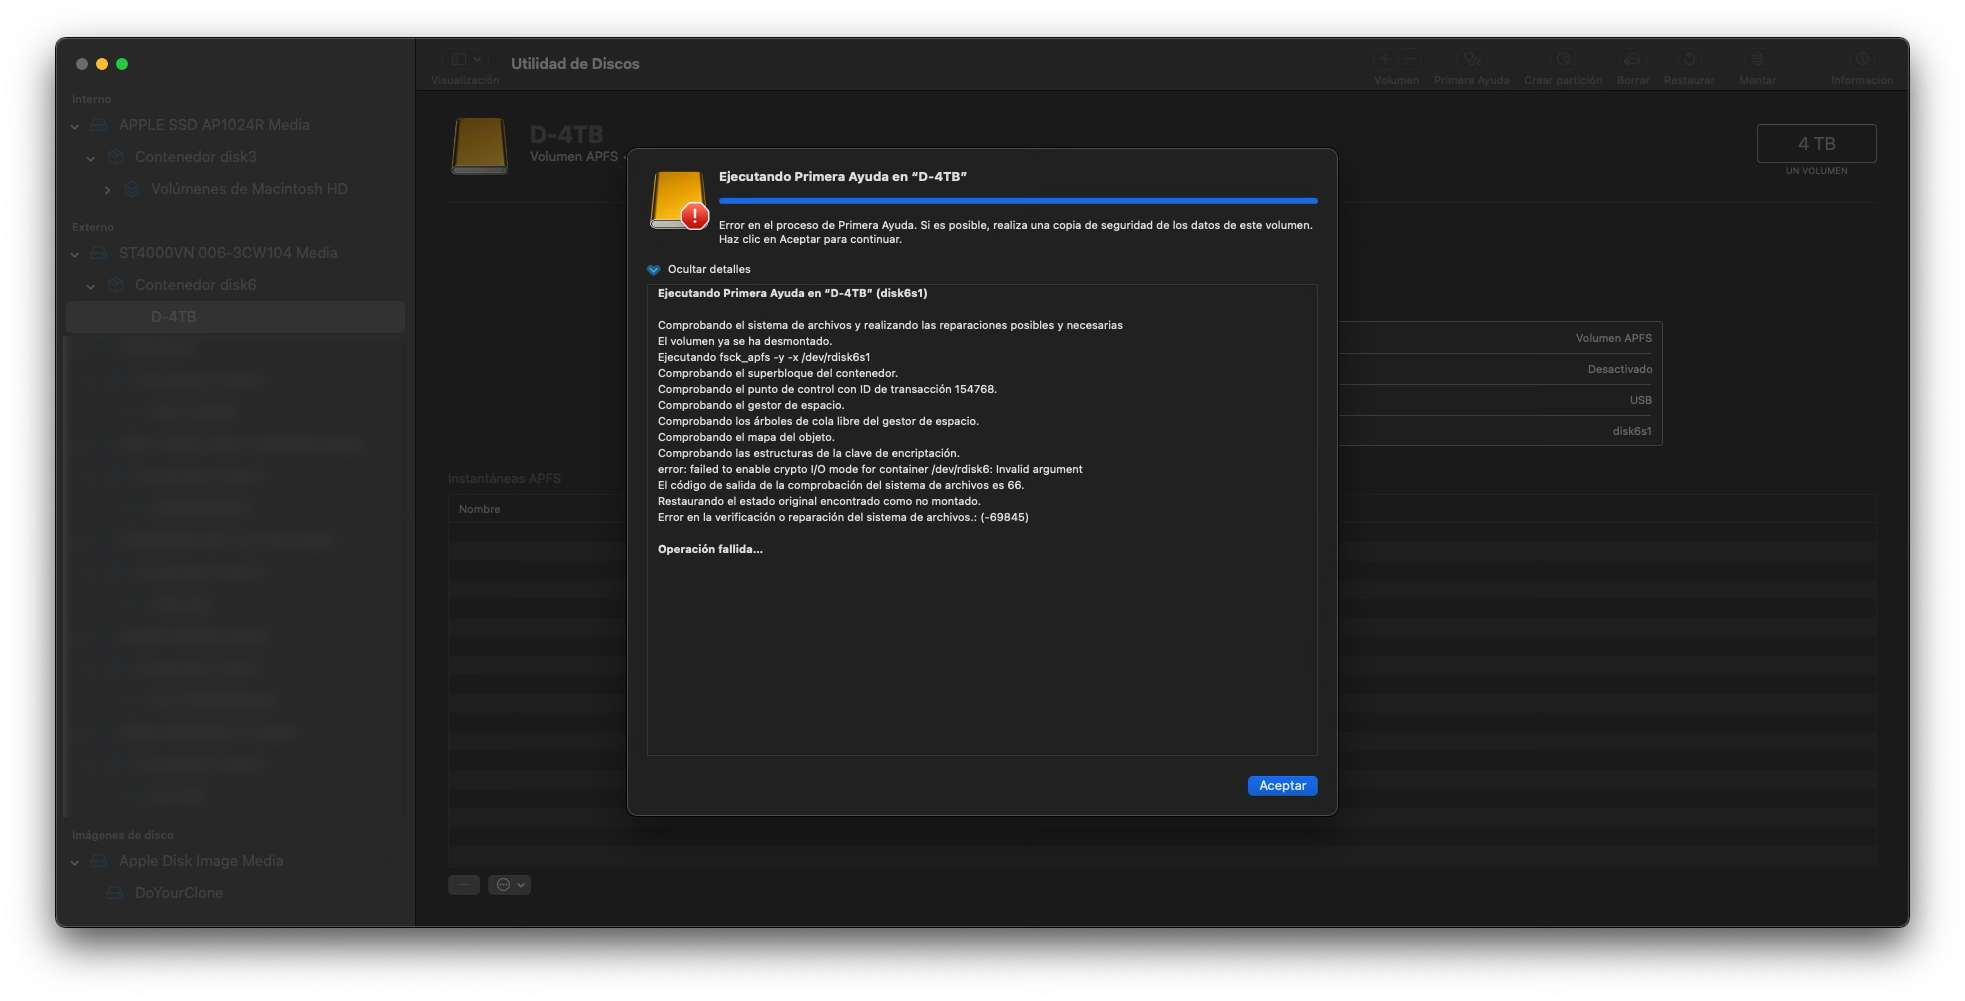Click the blue First Aid progress bar
Screen dimensions: 1965x1001
click(1017, 200)
